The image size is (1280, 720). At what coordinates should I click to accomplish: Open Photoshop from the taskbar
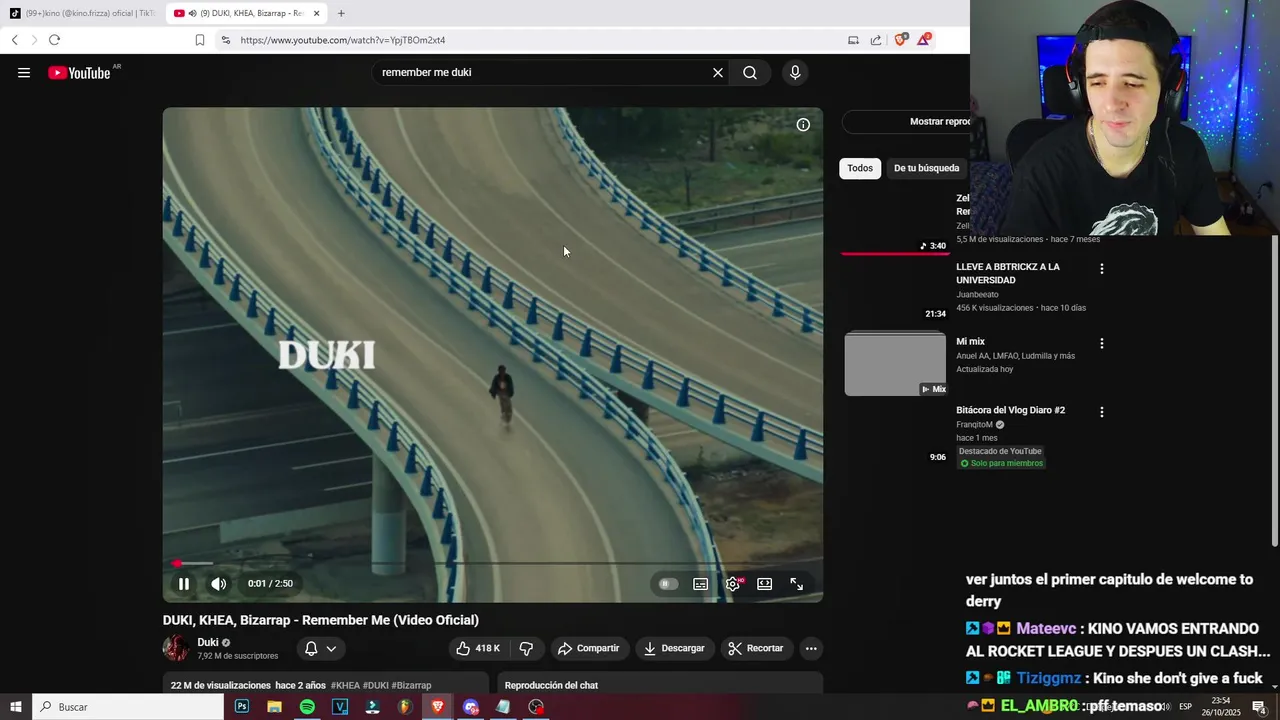coord(242,707)
